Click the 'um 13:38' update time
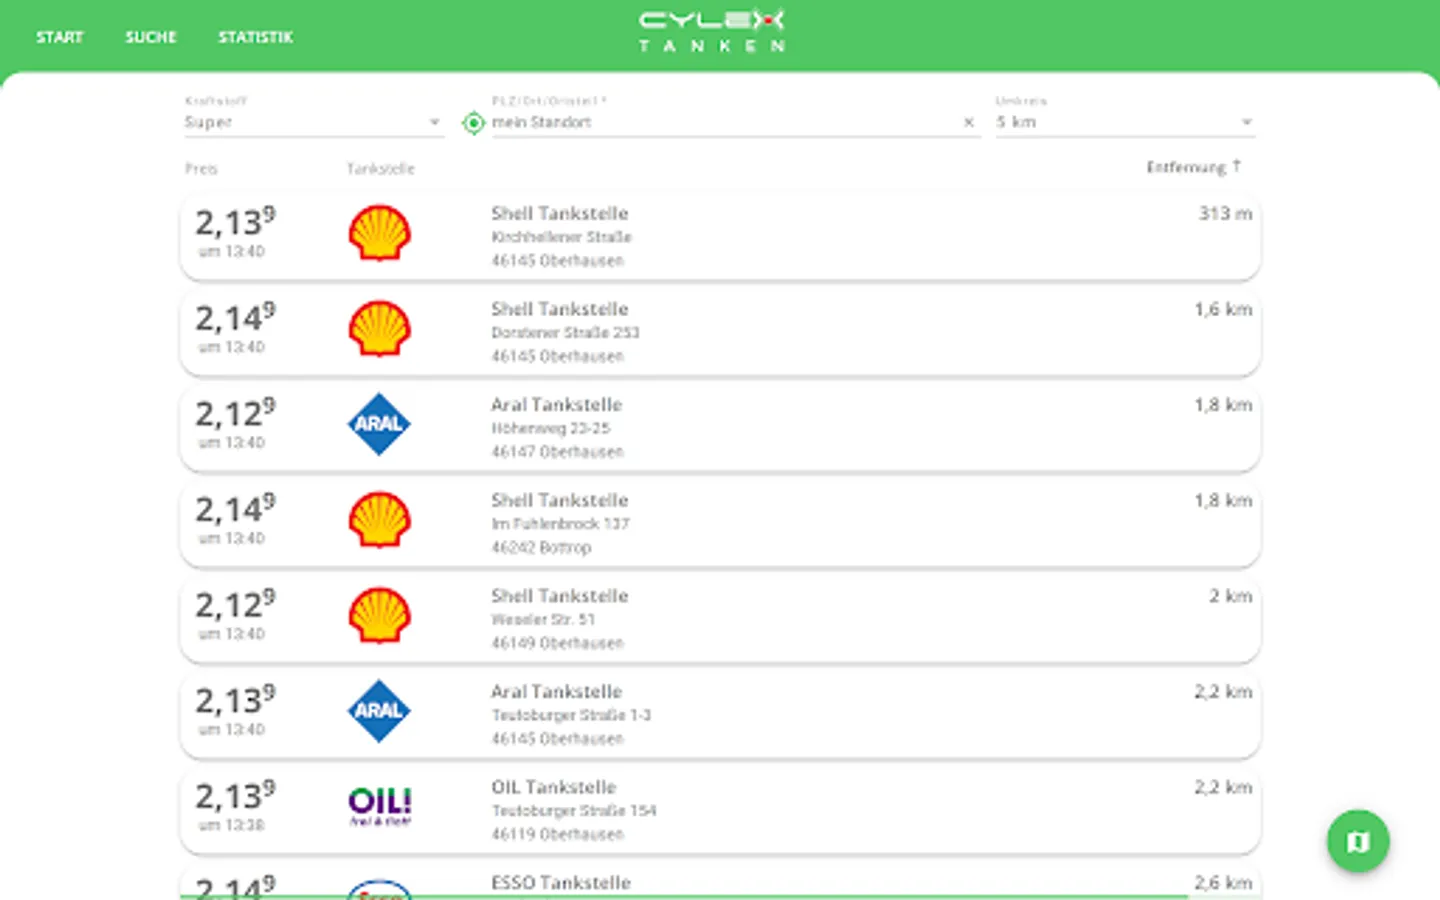 231,825
